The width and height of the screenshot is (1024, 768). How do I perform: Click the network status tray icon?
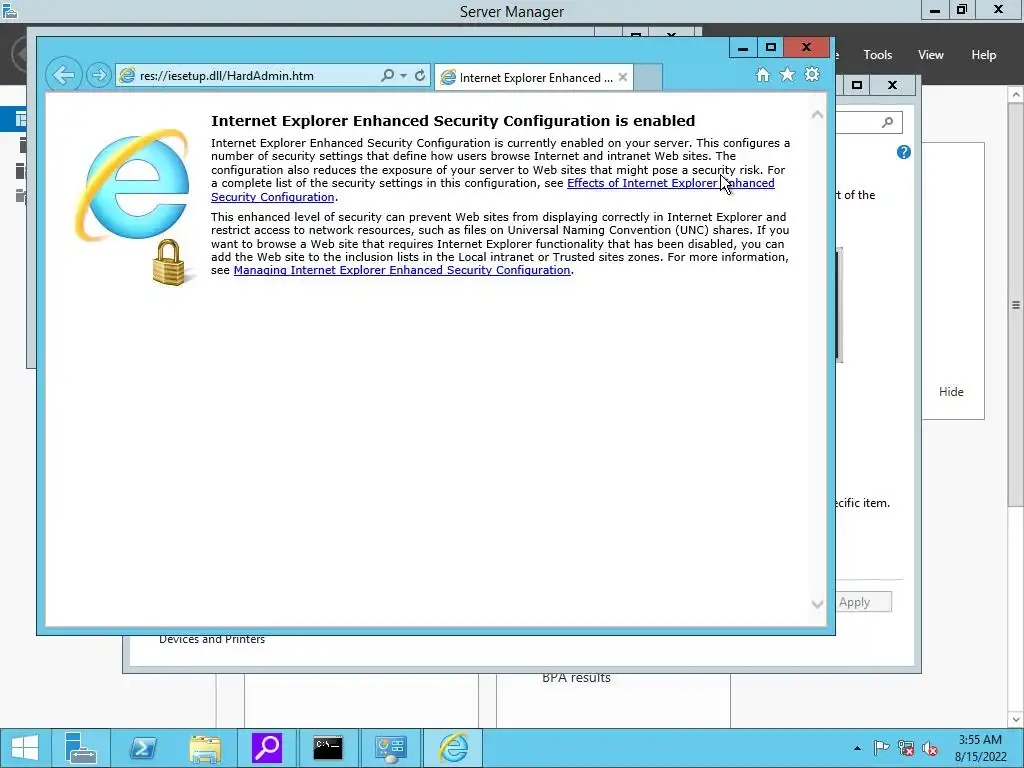tap(906, 748)
